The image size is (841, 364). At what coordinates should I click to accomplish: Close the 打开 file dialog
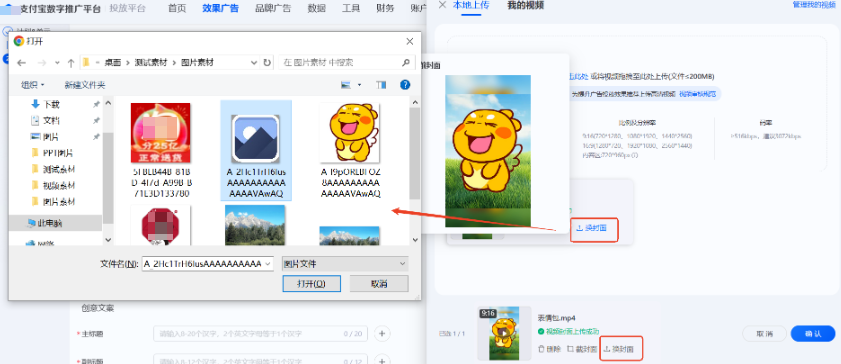coord(410,41)
